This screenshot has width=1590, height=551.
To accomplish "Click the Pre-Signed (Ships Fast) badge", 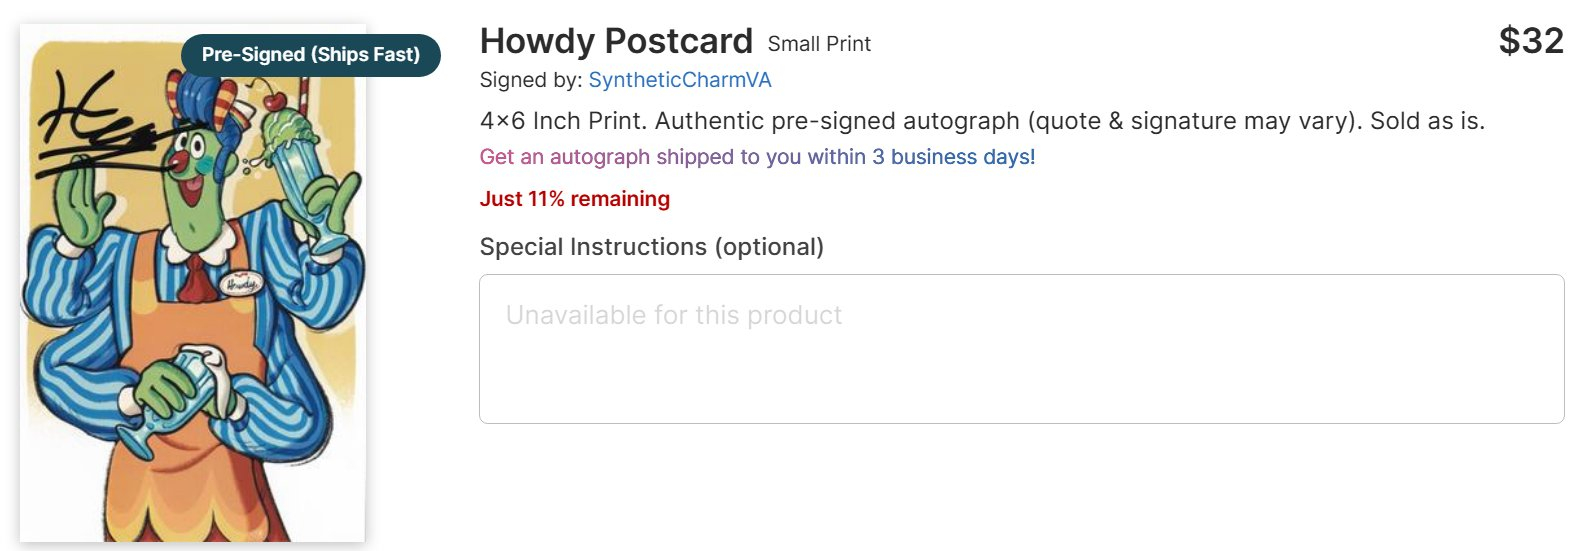I will pyautogui.click(x=311, y=55).
